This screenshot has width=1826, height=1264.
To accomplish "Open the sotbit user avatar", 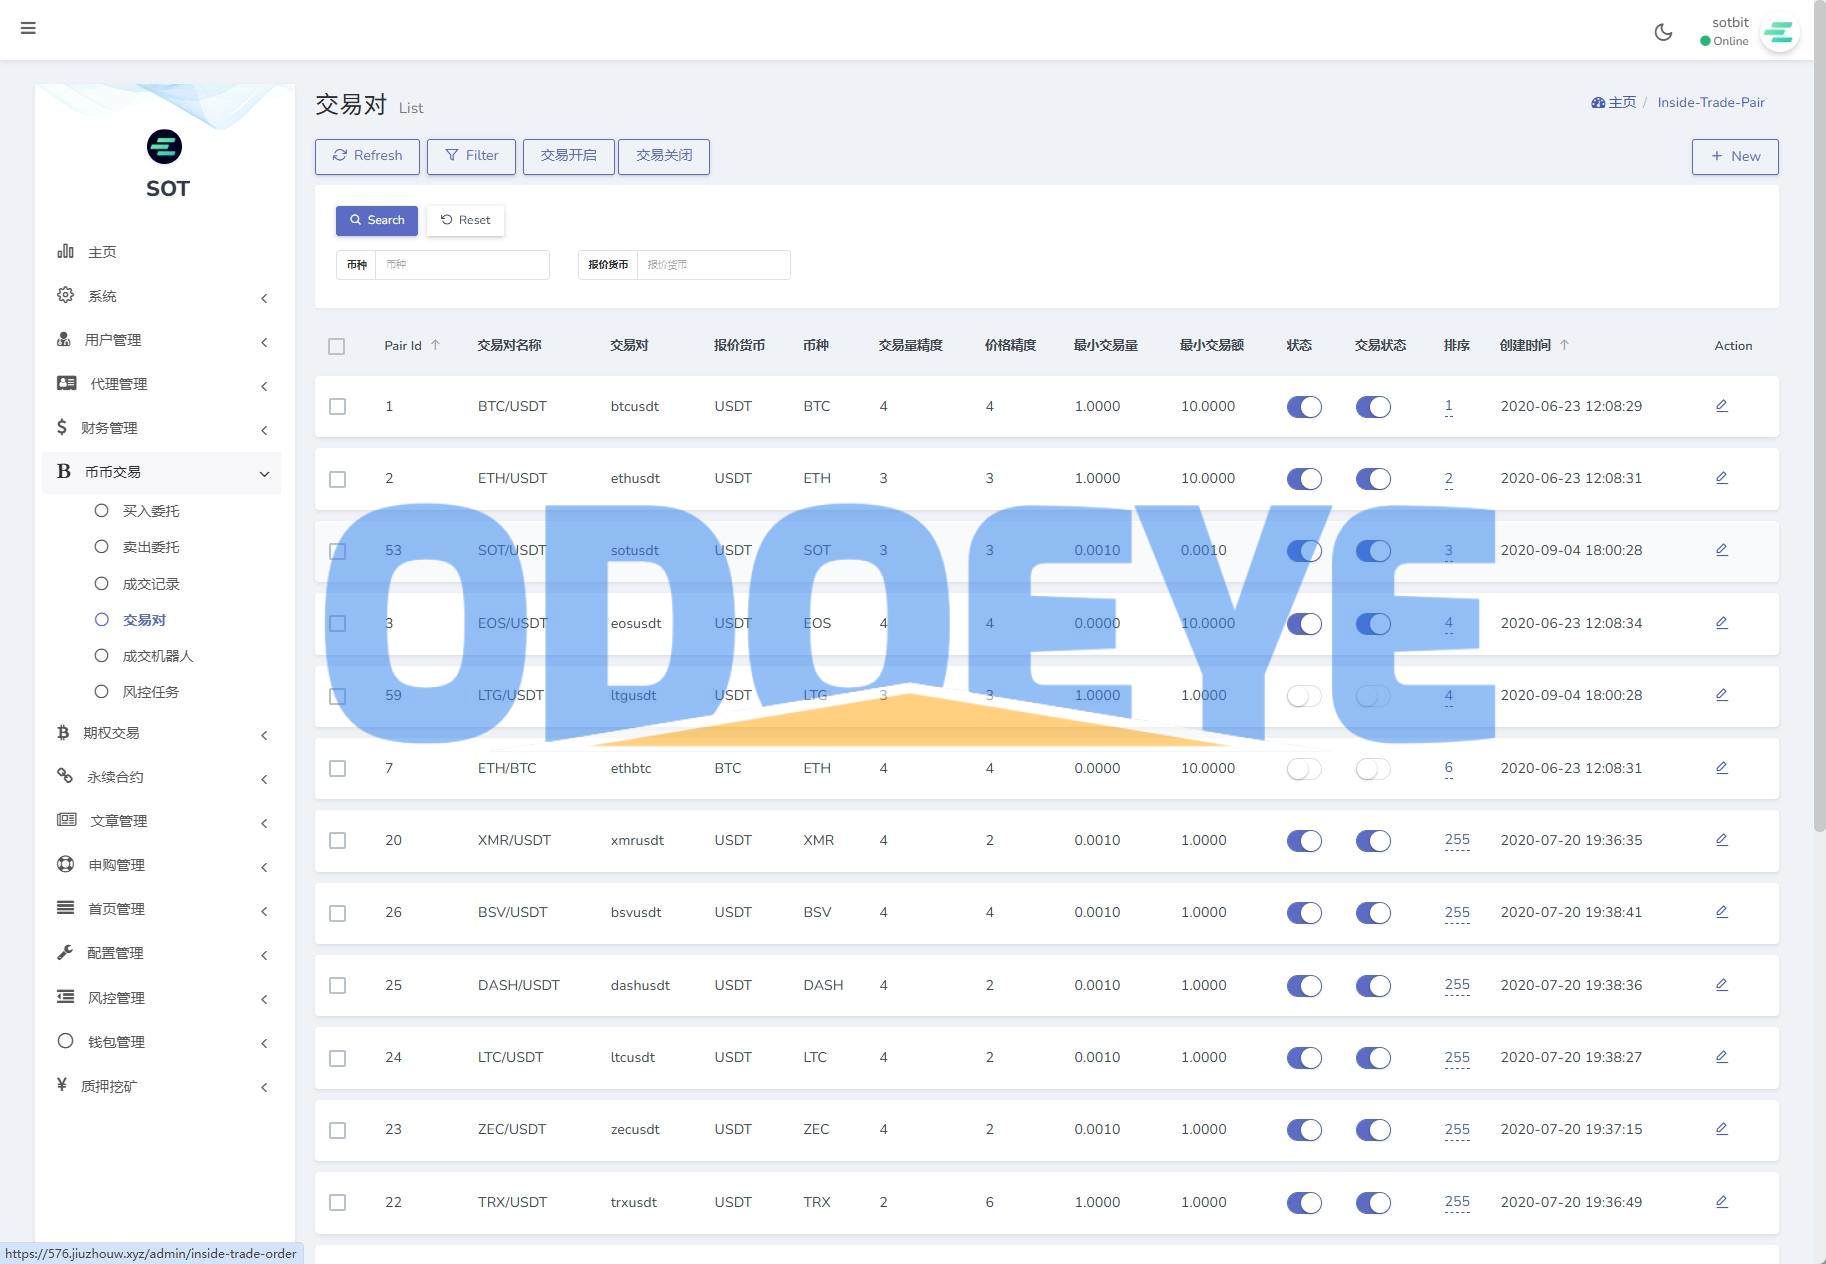I will click(1779, 33).
